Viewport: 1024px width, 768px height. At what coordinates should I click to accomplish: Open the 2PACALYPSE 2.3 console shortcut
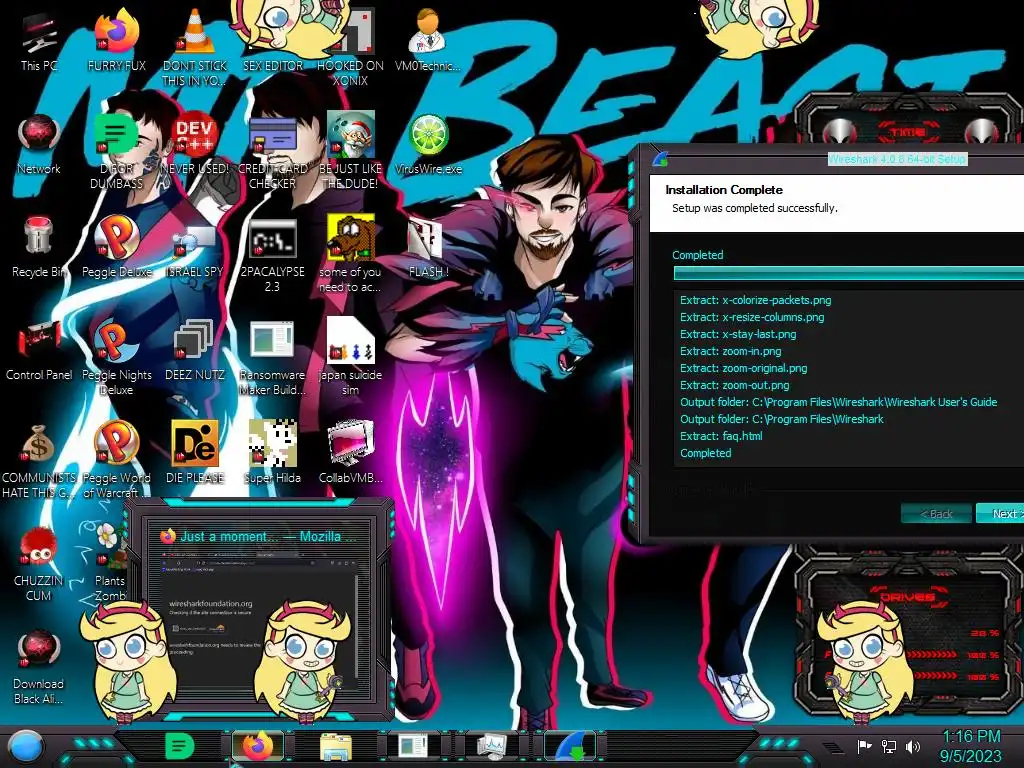coord(272,255)
